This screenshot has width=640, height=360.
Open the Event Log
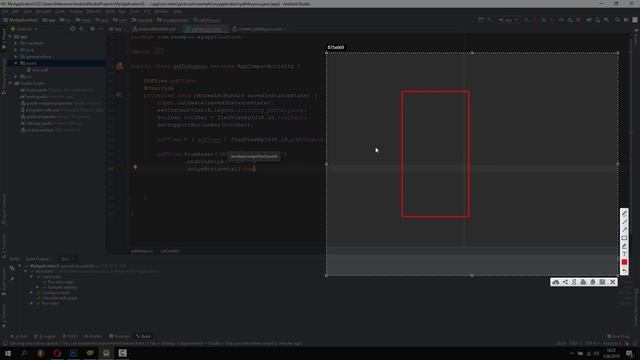point(619,336)
